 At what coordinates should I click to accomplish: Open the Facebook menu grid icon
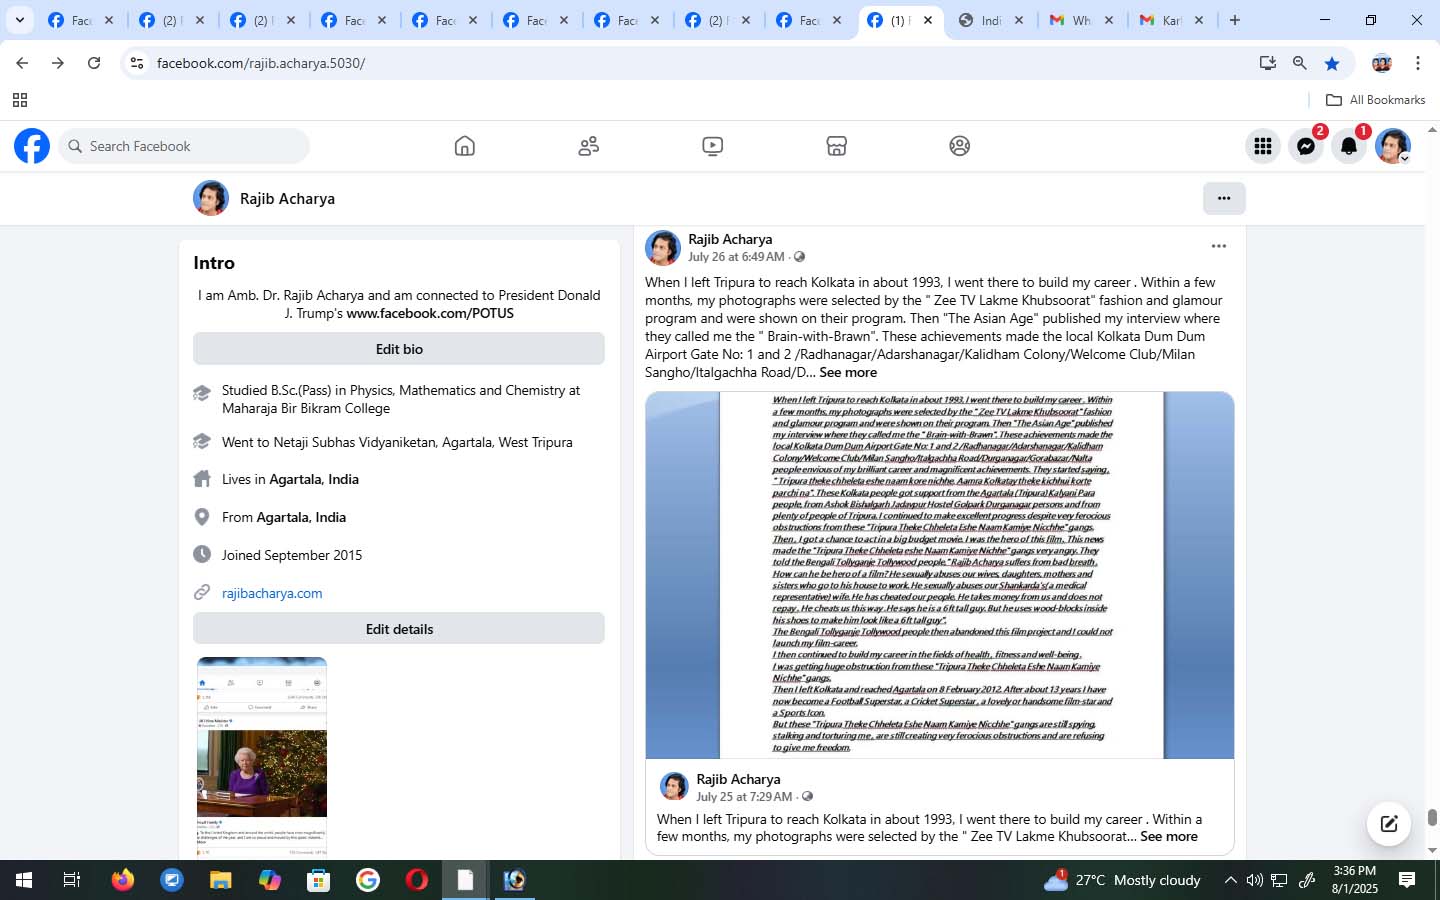pos(1263,146)
